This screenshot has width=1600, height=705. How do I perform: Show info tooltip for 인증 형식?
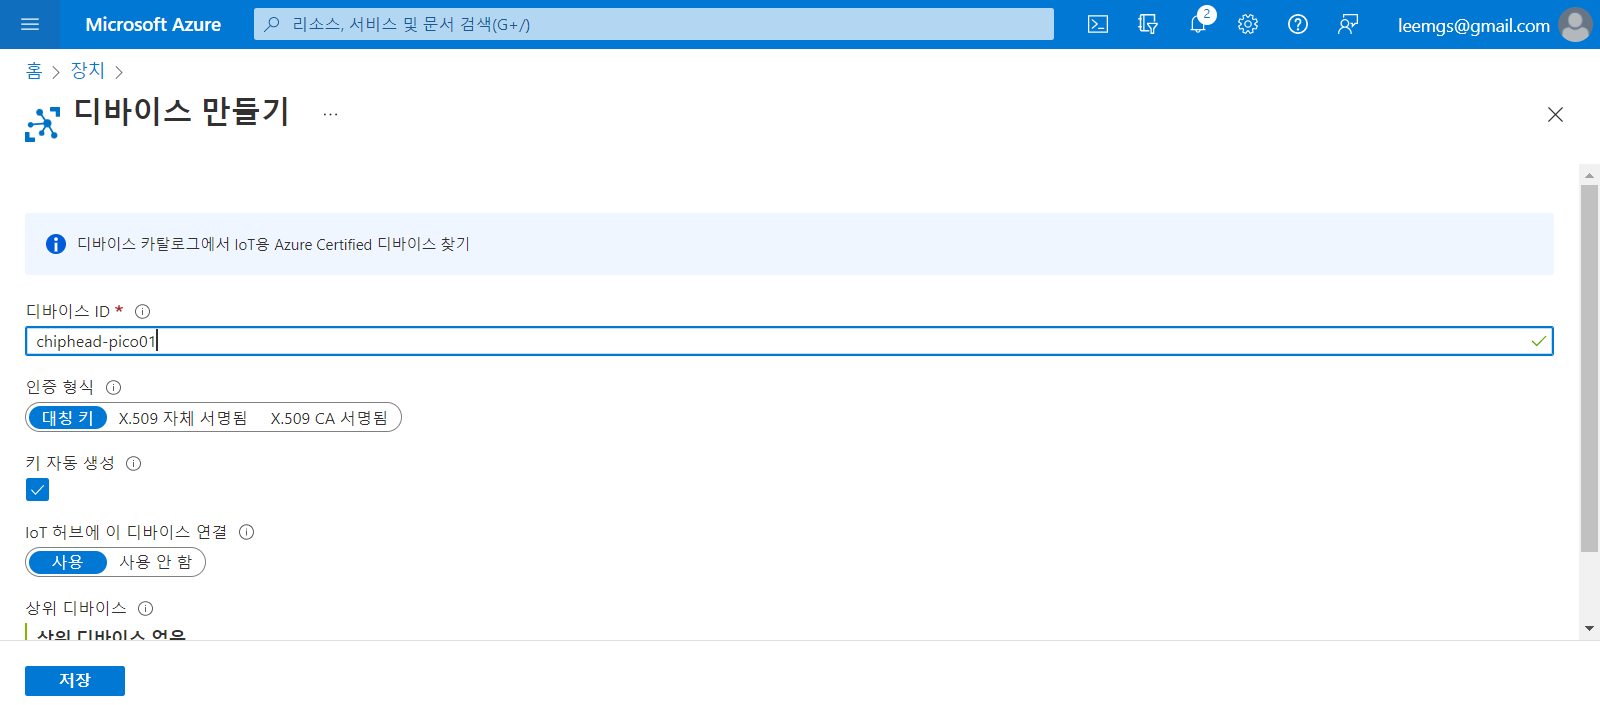coord(113,387)
